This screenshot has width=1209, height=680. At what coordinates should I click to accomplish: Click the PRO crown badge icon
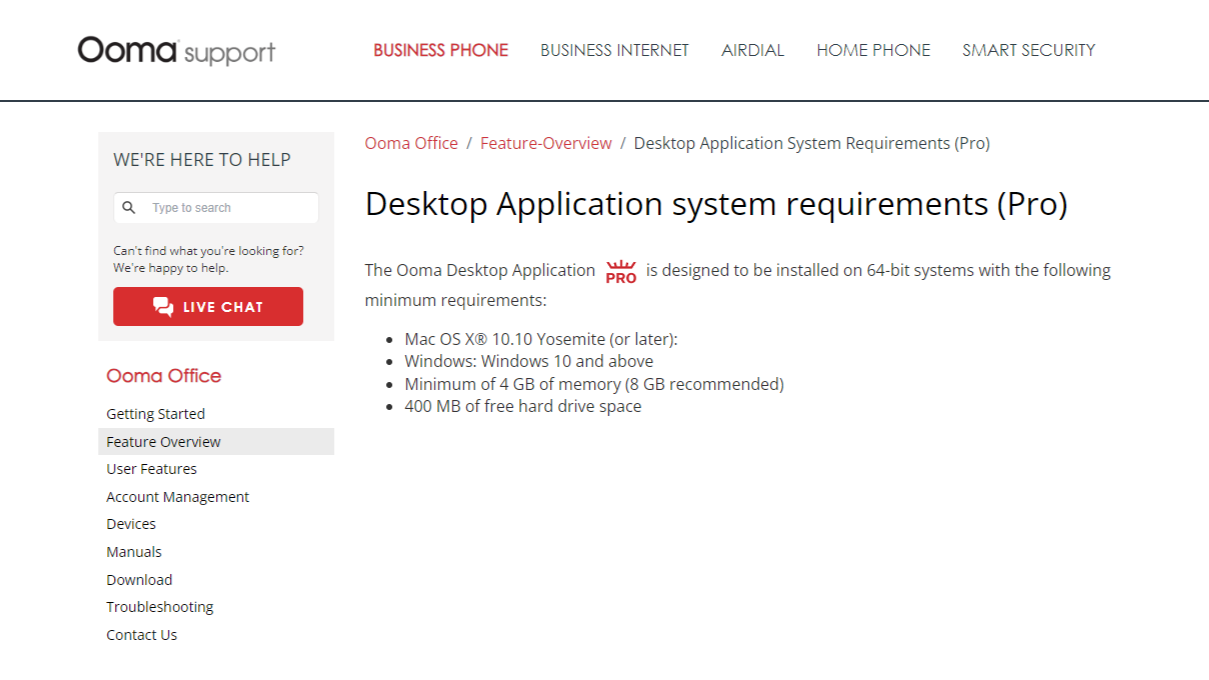point(621,272)
